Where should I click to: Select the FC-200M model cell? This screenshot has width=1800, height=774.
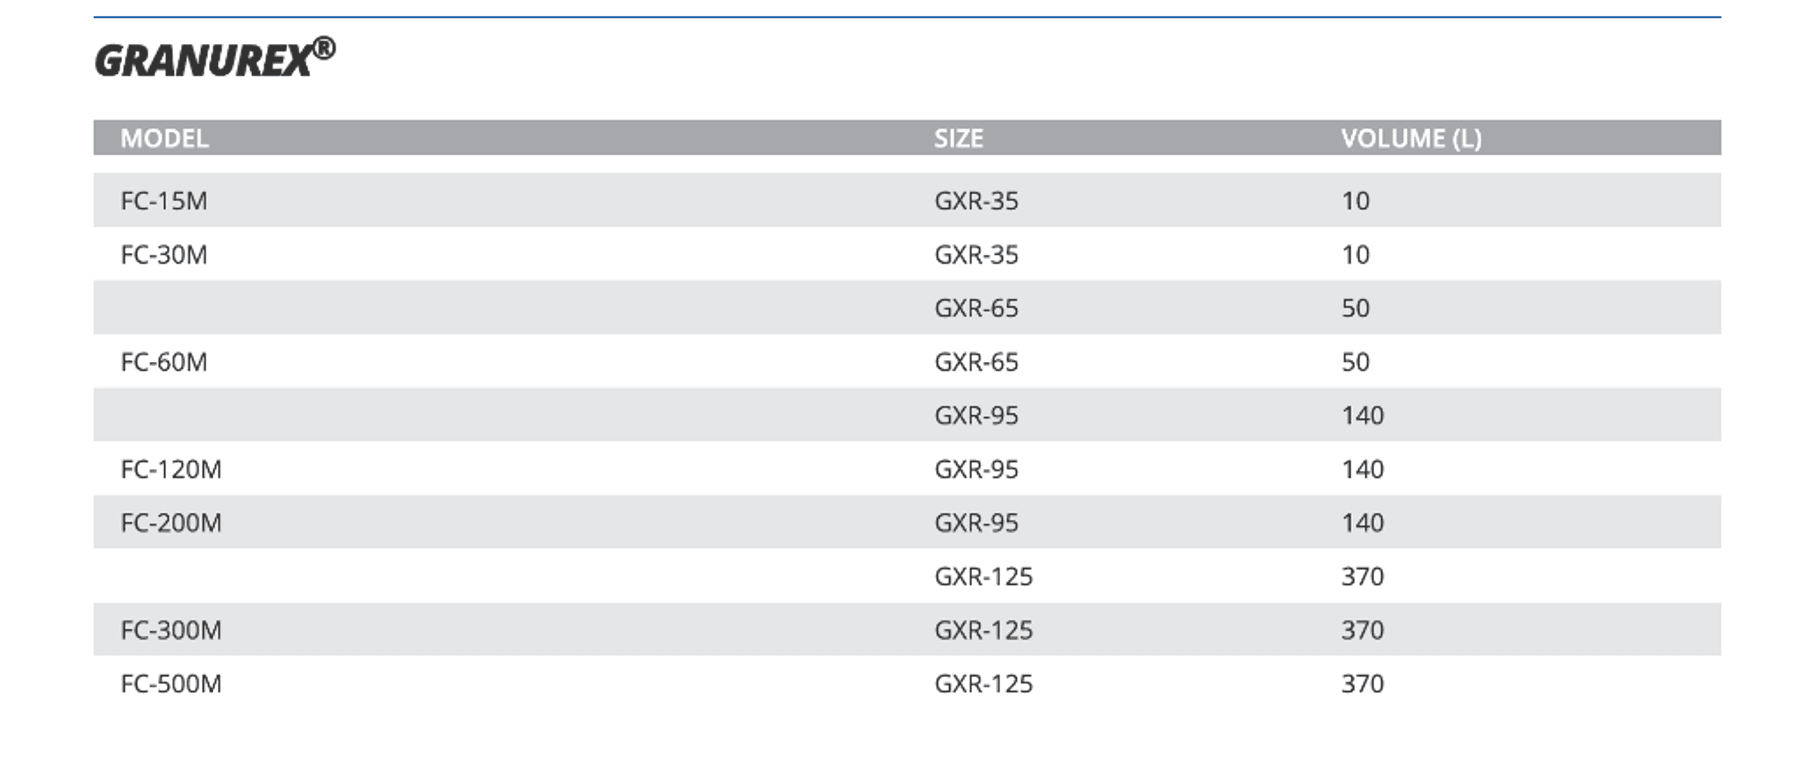tap(171, 523)
